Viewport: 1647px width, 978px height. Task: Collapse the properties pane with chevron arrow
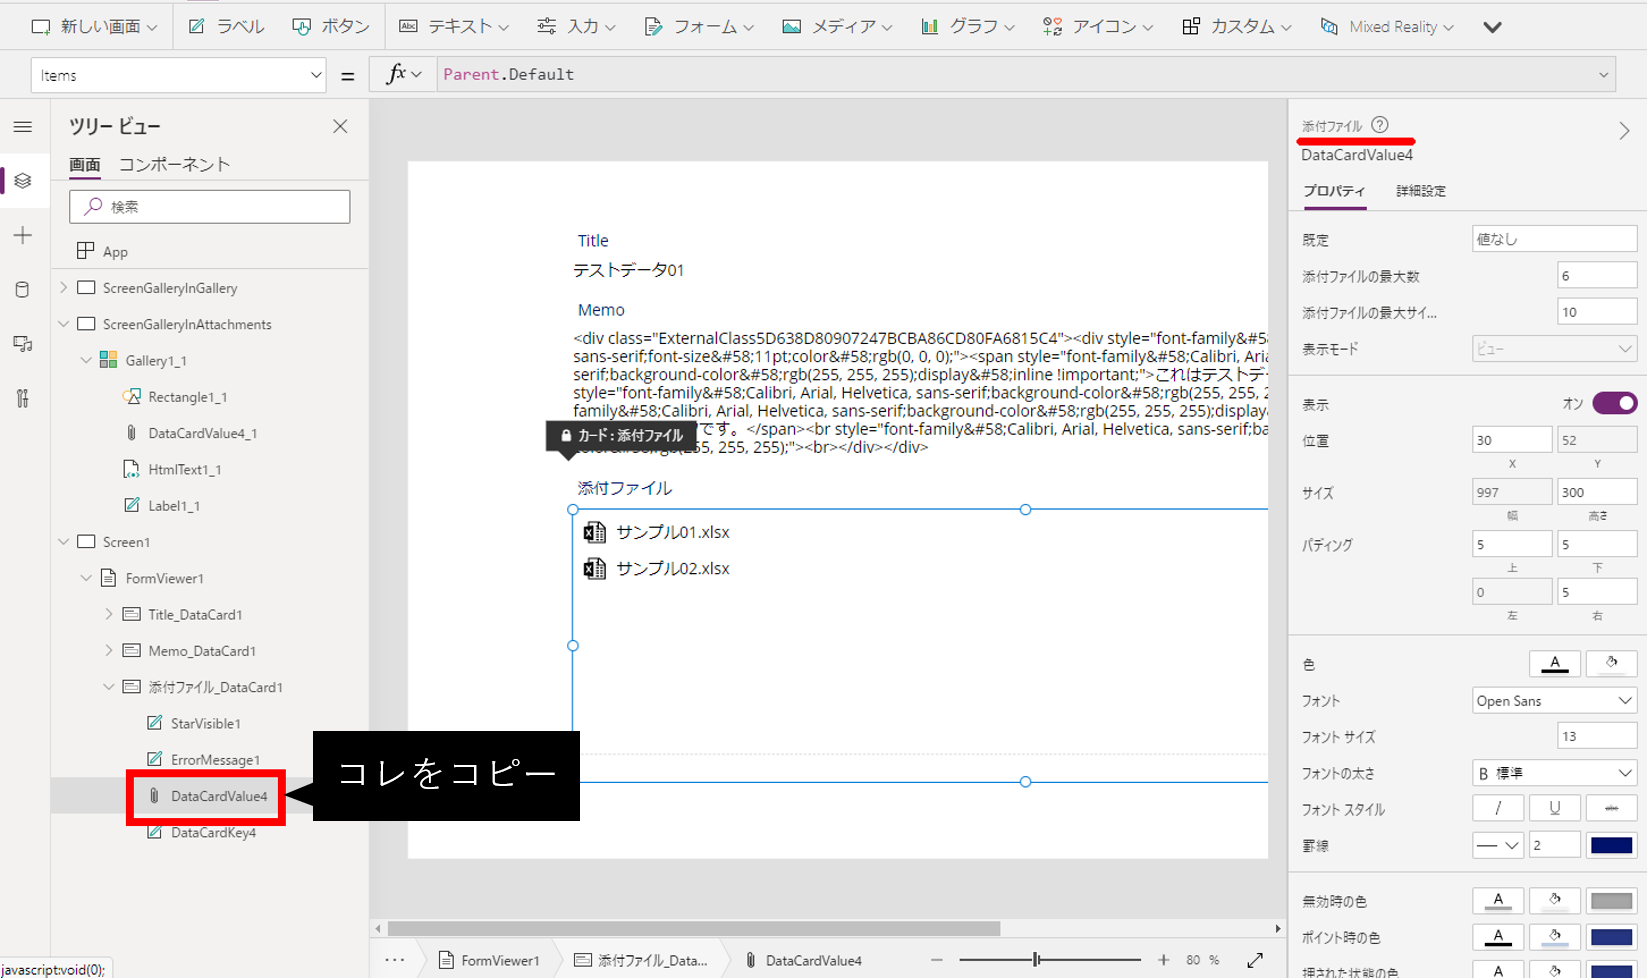(1624, 131)
